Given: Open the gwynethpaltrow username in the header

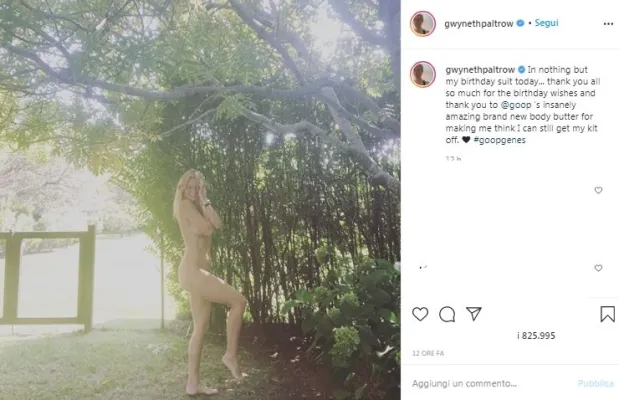Looking at the screenshot, I should point(479,24).
